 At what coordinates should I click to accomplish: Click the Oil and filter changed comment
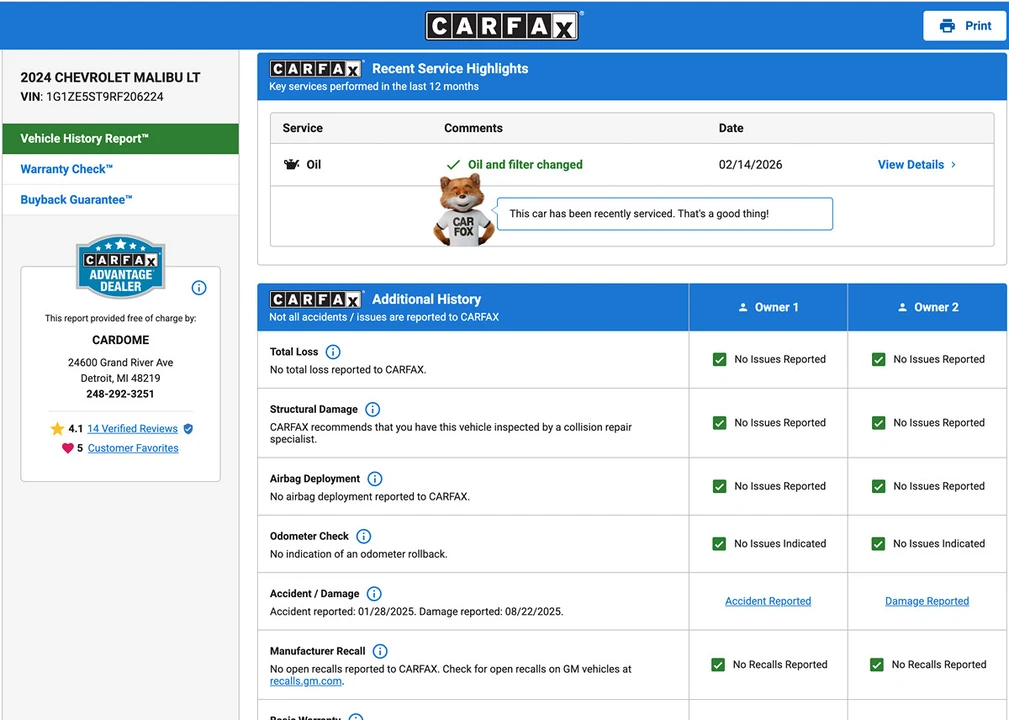pos(525,165)
